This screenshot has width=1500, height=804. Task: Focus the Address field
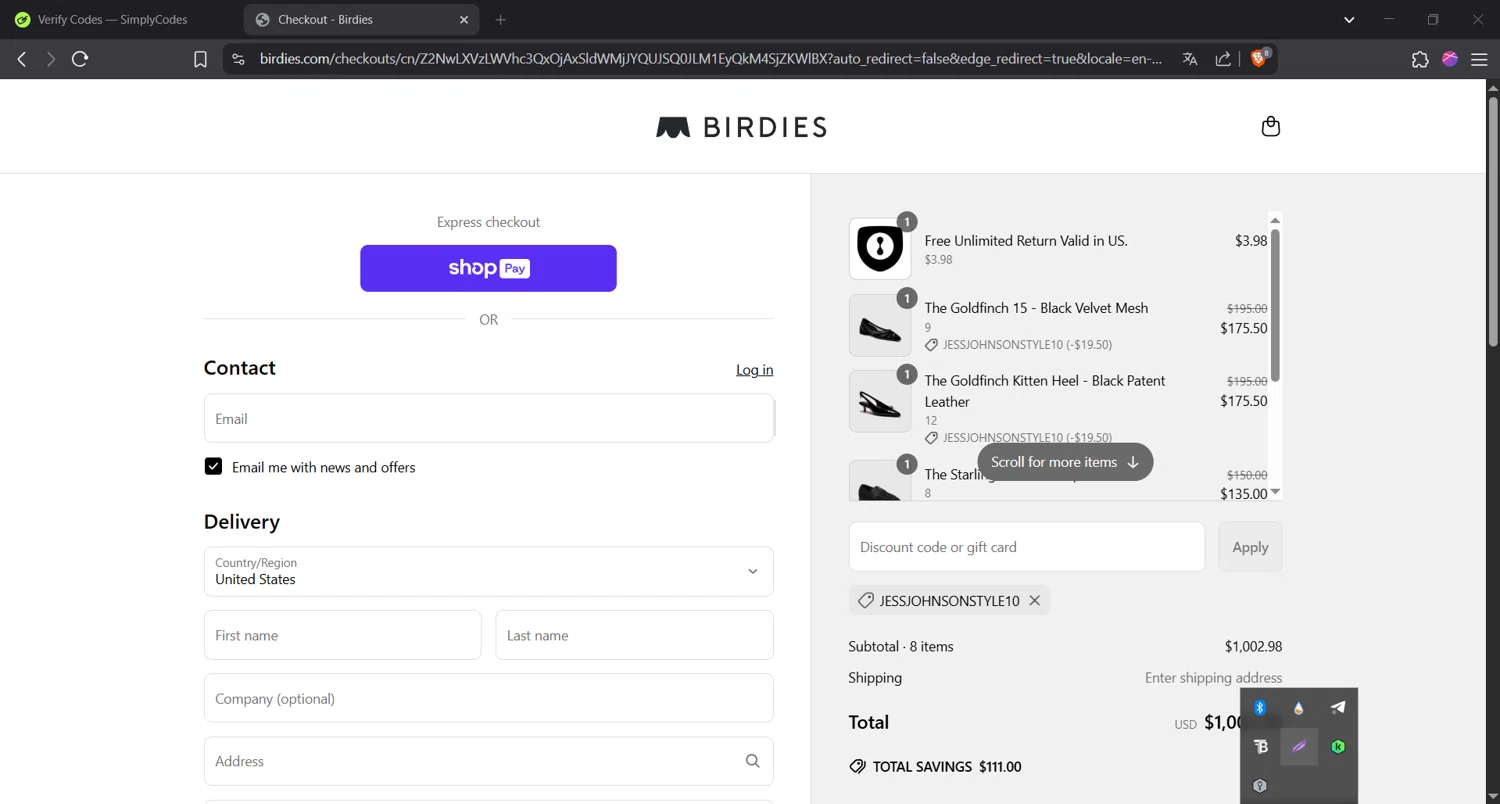[x=488, y=761]
